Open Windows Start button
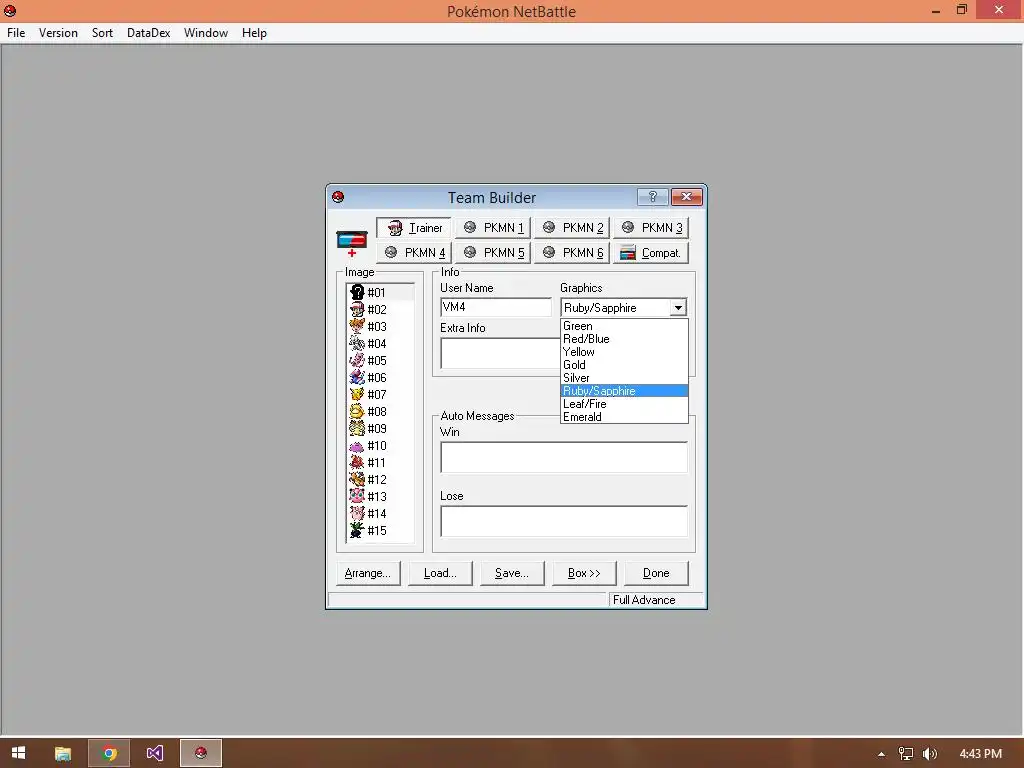This screenshot has width=1024, height=768. [18, 753]
